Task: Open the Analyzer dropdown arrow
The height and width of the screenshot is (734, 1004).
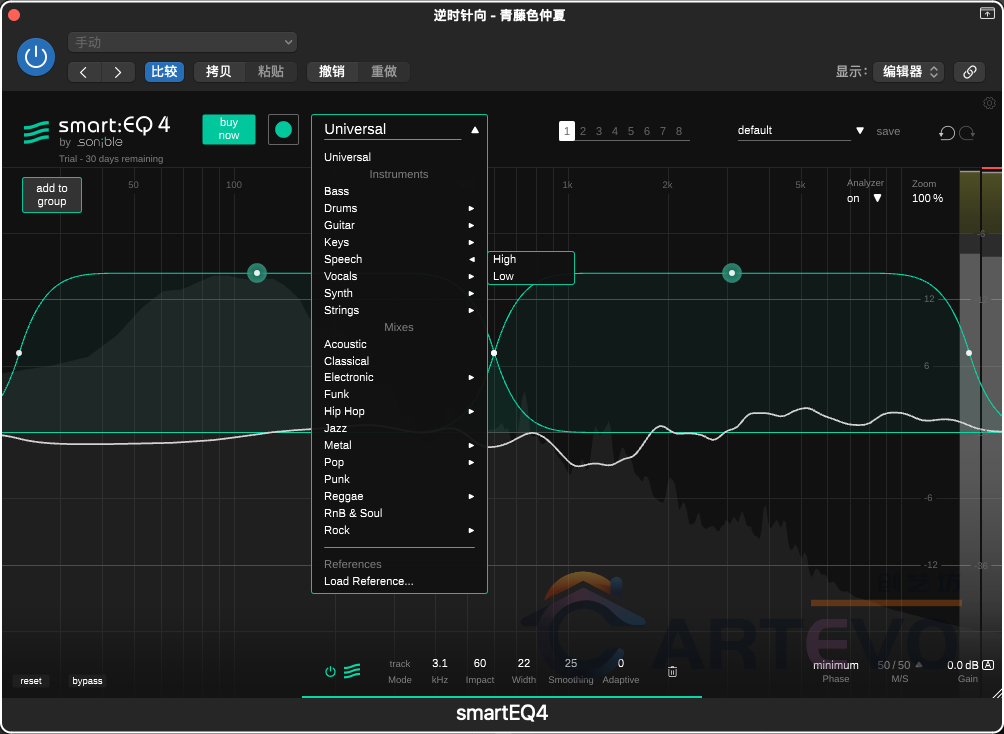Action: click(877, 198)
